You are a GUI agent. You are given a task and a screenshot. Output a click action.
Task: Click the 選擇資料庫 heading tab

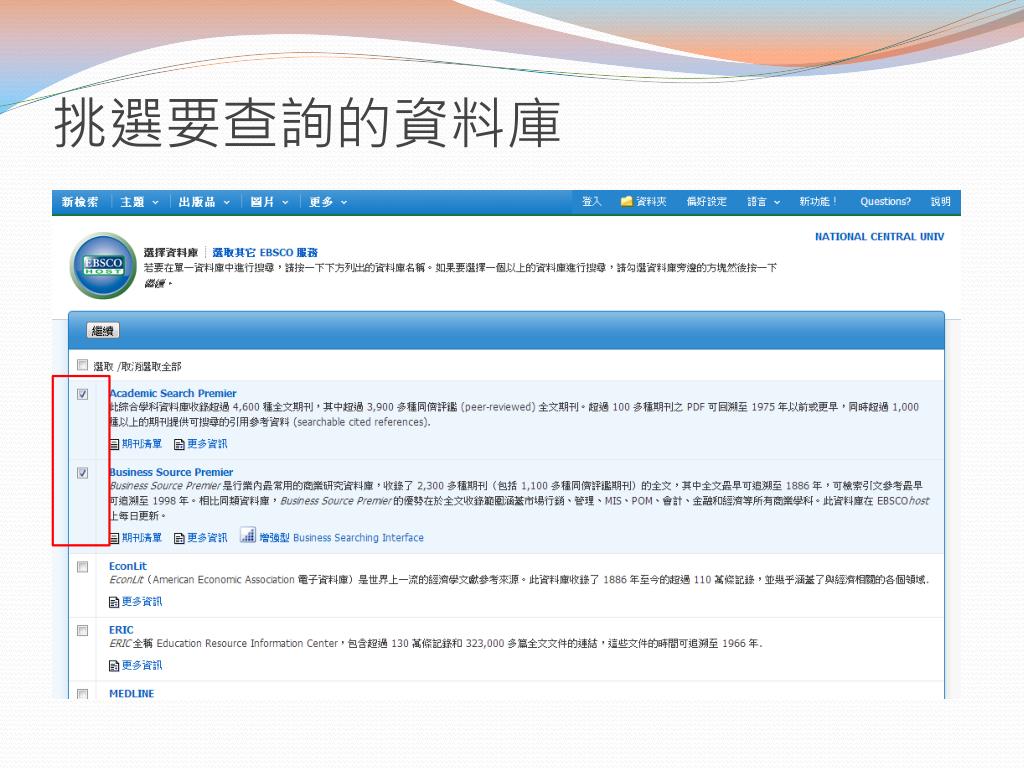click(x=170, y=253)
